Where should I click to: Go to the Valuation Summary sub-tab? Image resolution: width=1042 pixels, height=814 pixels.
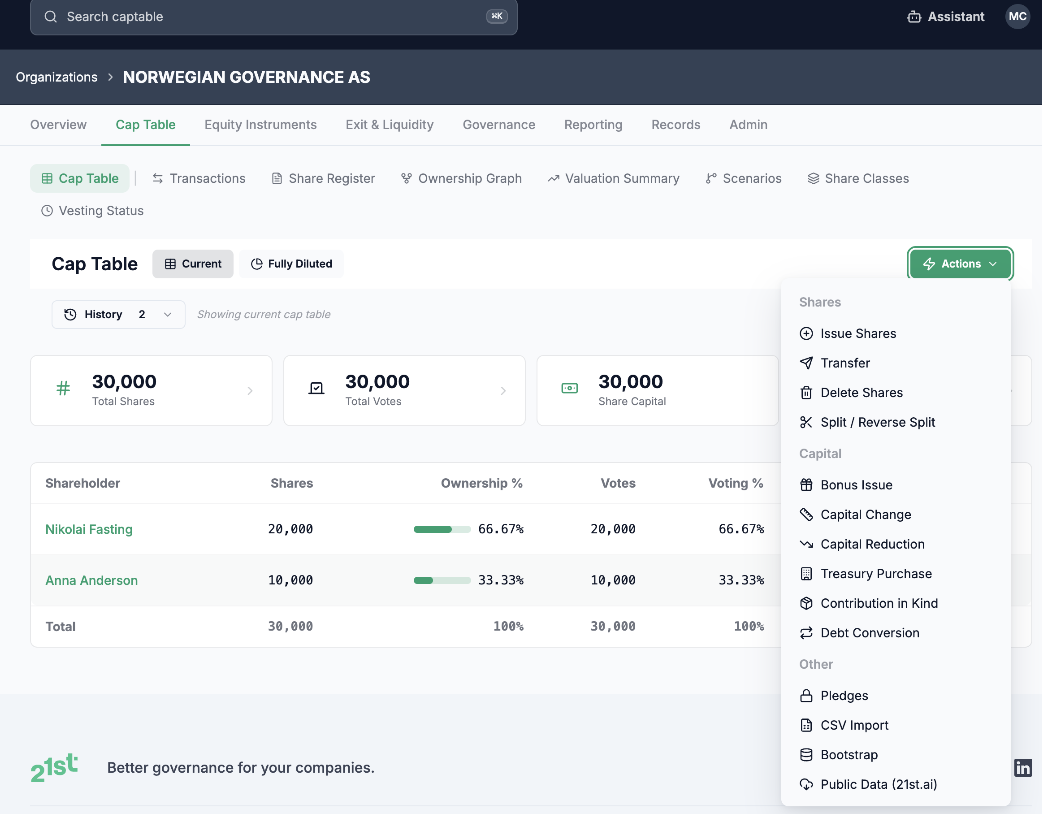coord(613,179)
